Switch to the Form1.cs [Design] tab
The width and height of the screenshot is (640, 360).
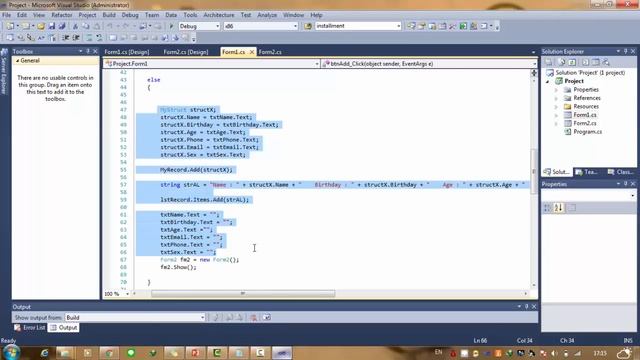(127, 52)
